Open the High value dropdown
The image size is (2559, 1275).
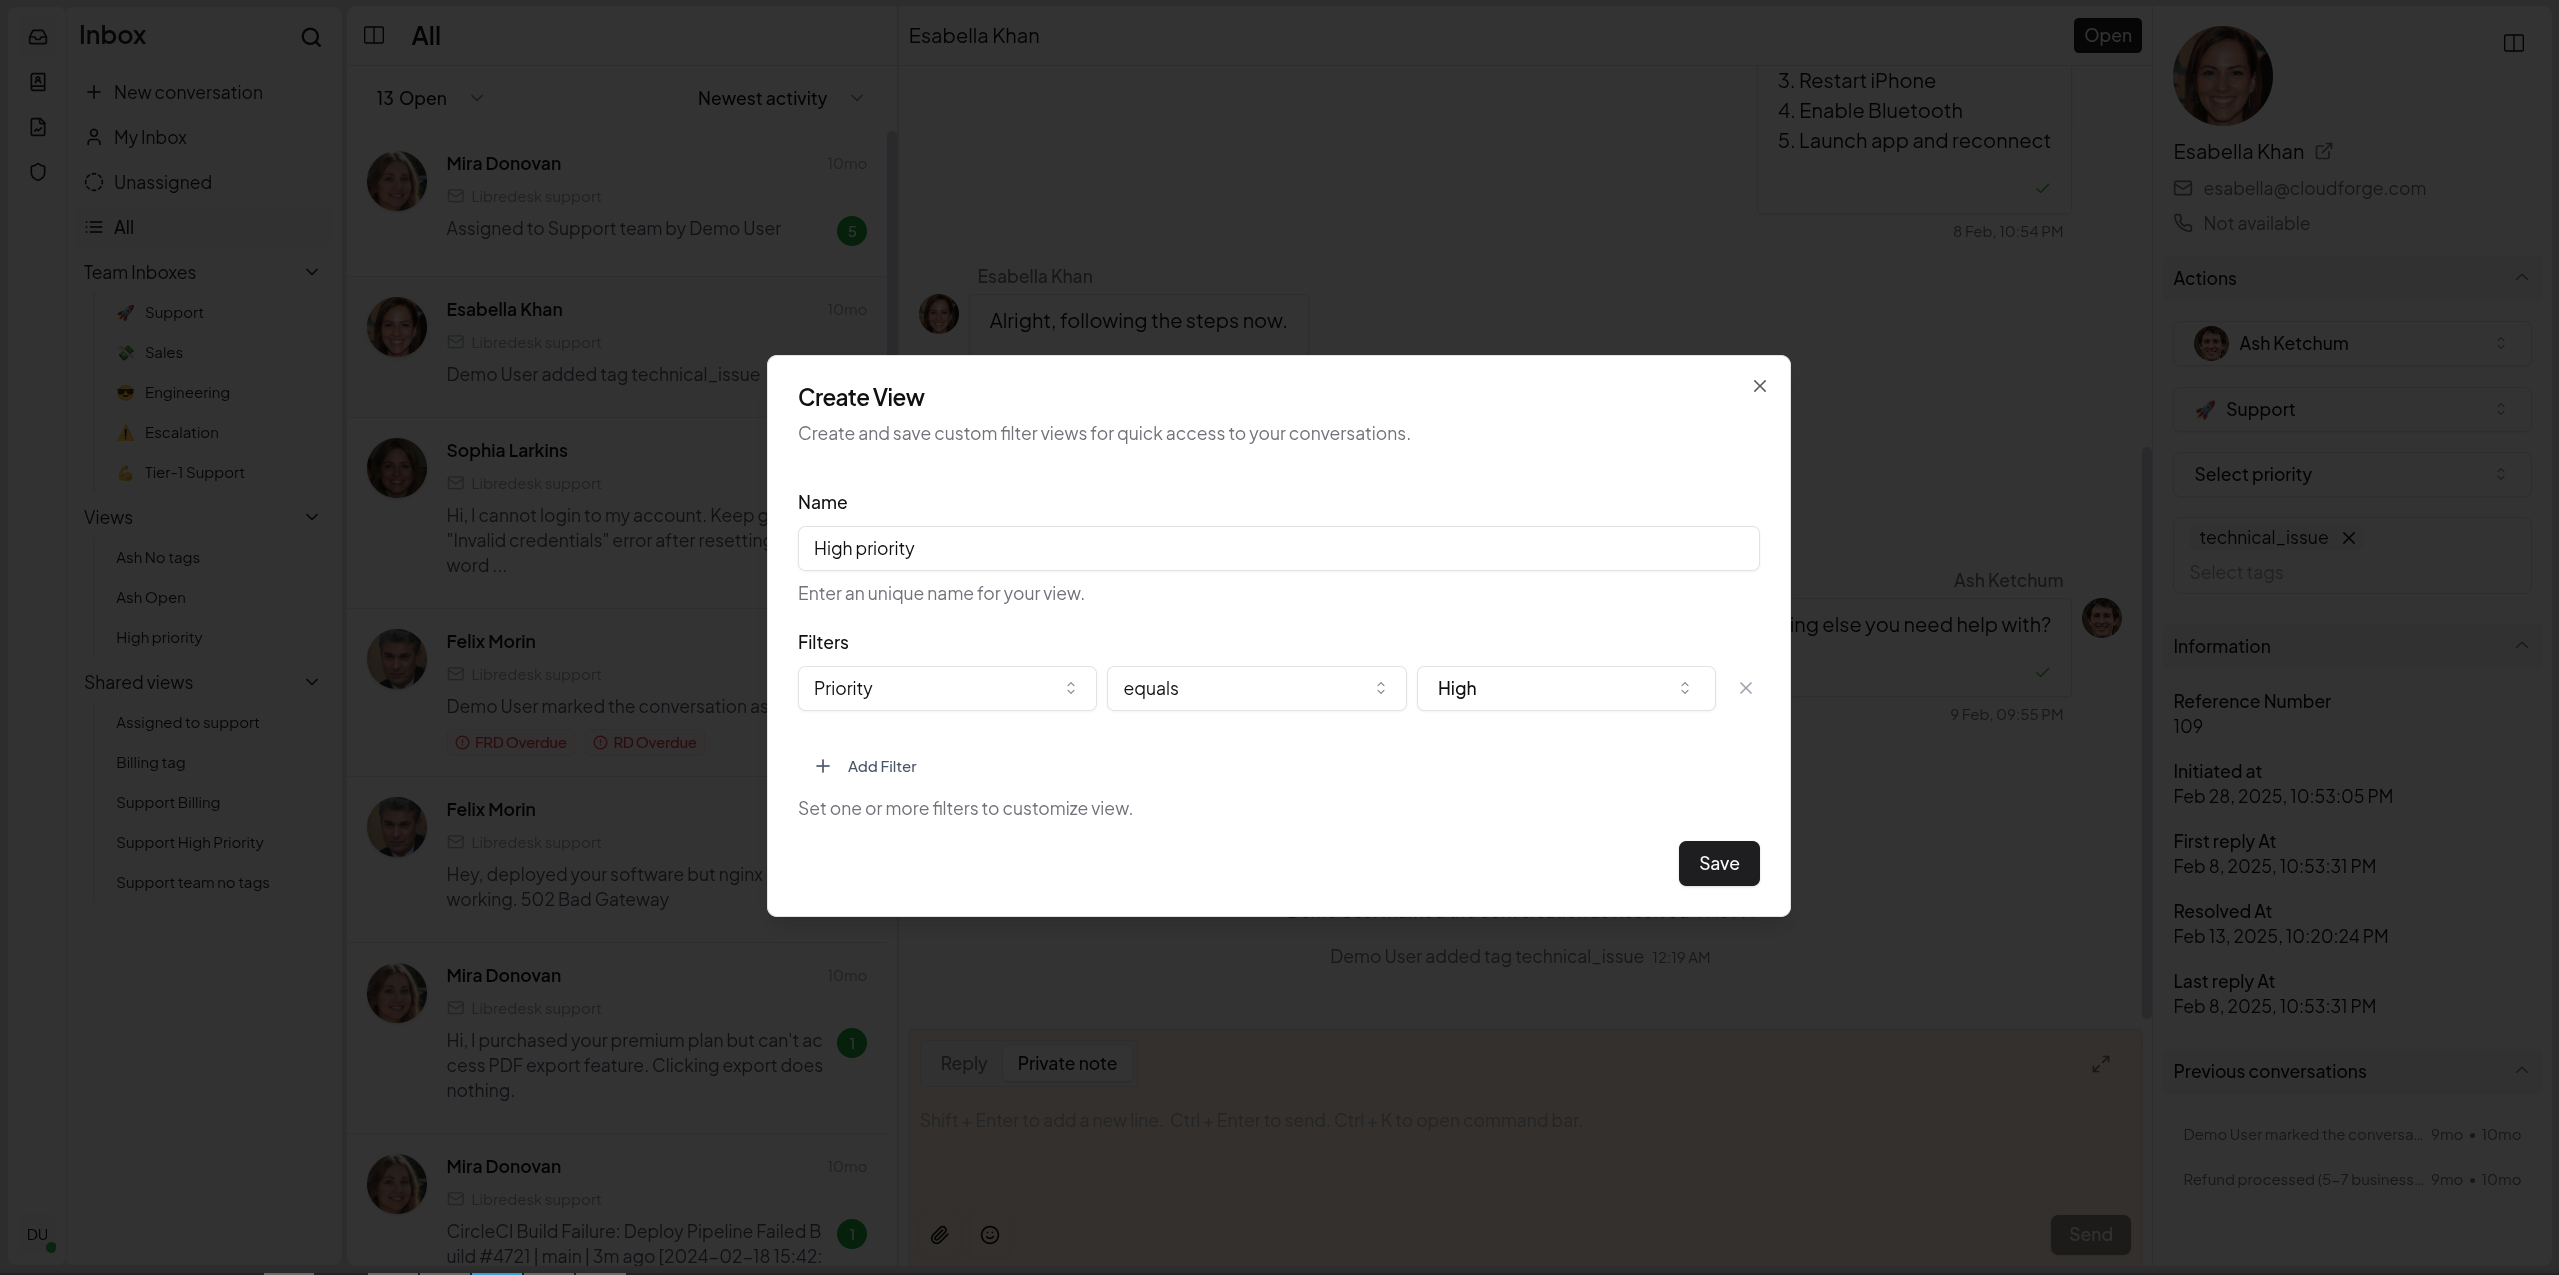tap(1565, 688)
